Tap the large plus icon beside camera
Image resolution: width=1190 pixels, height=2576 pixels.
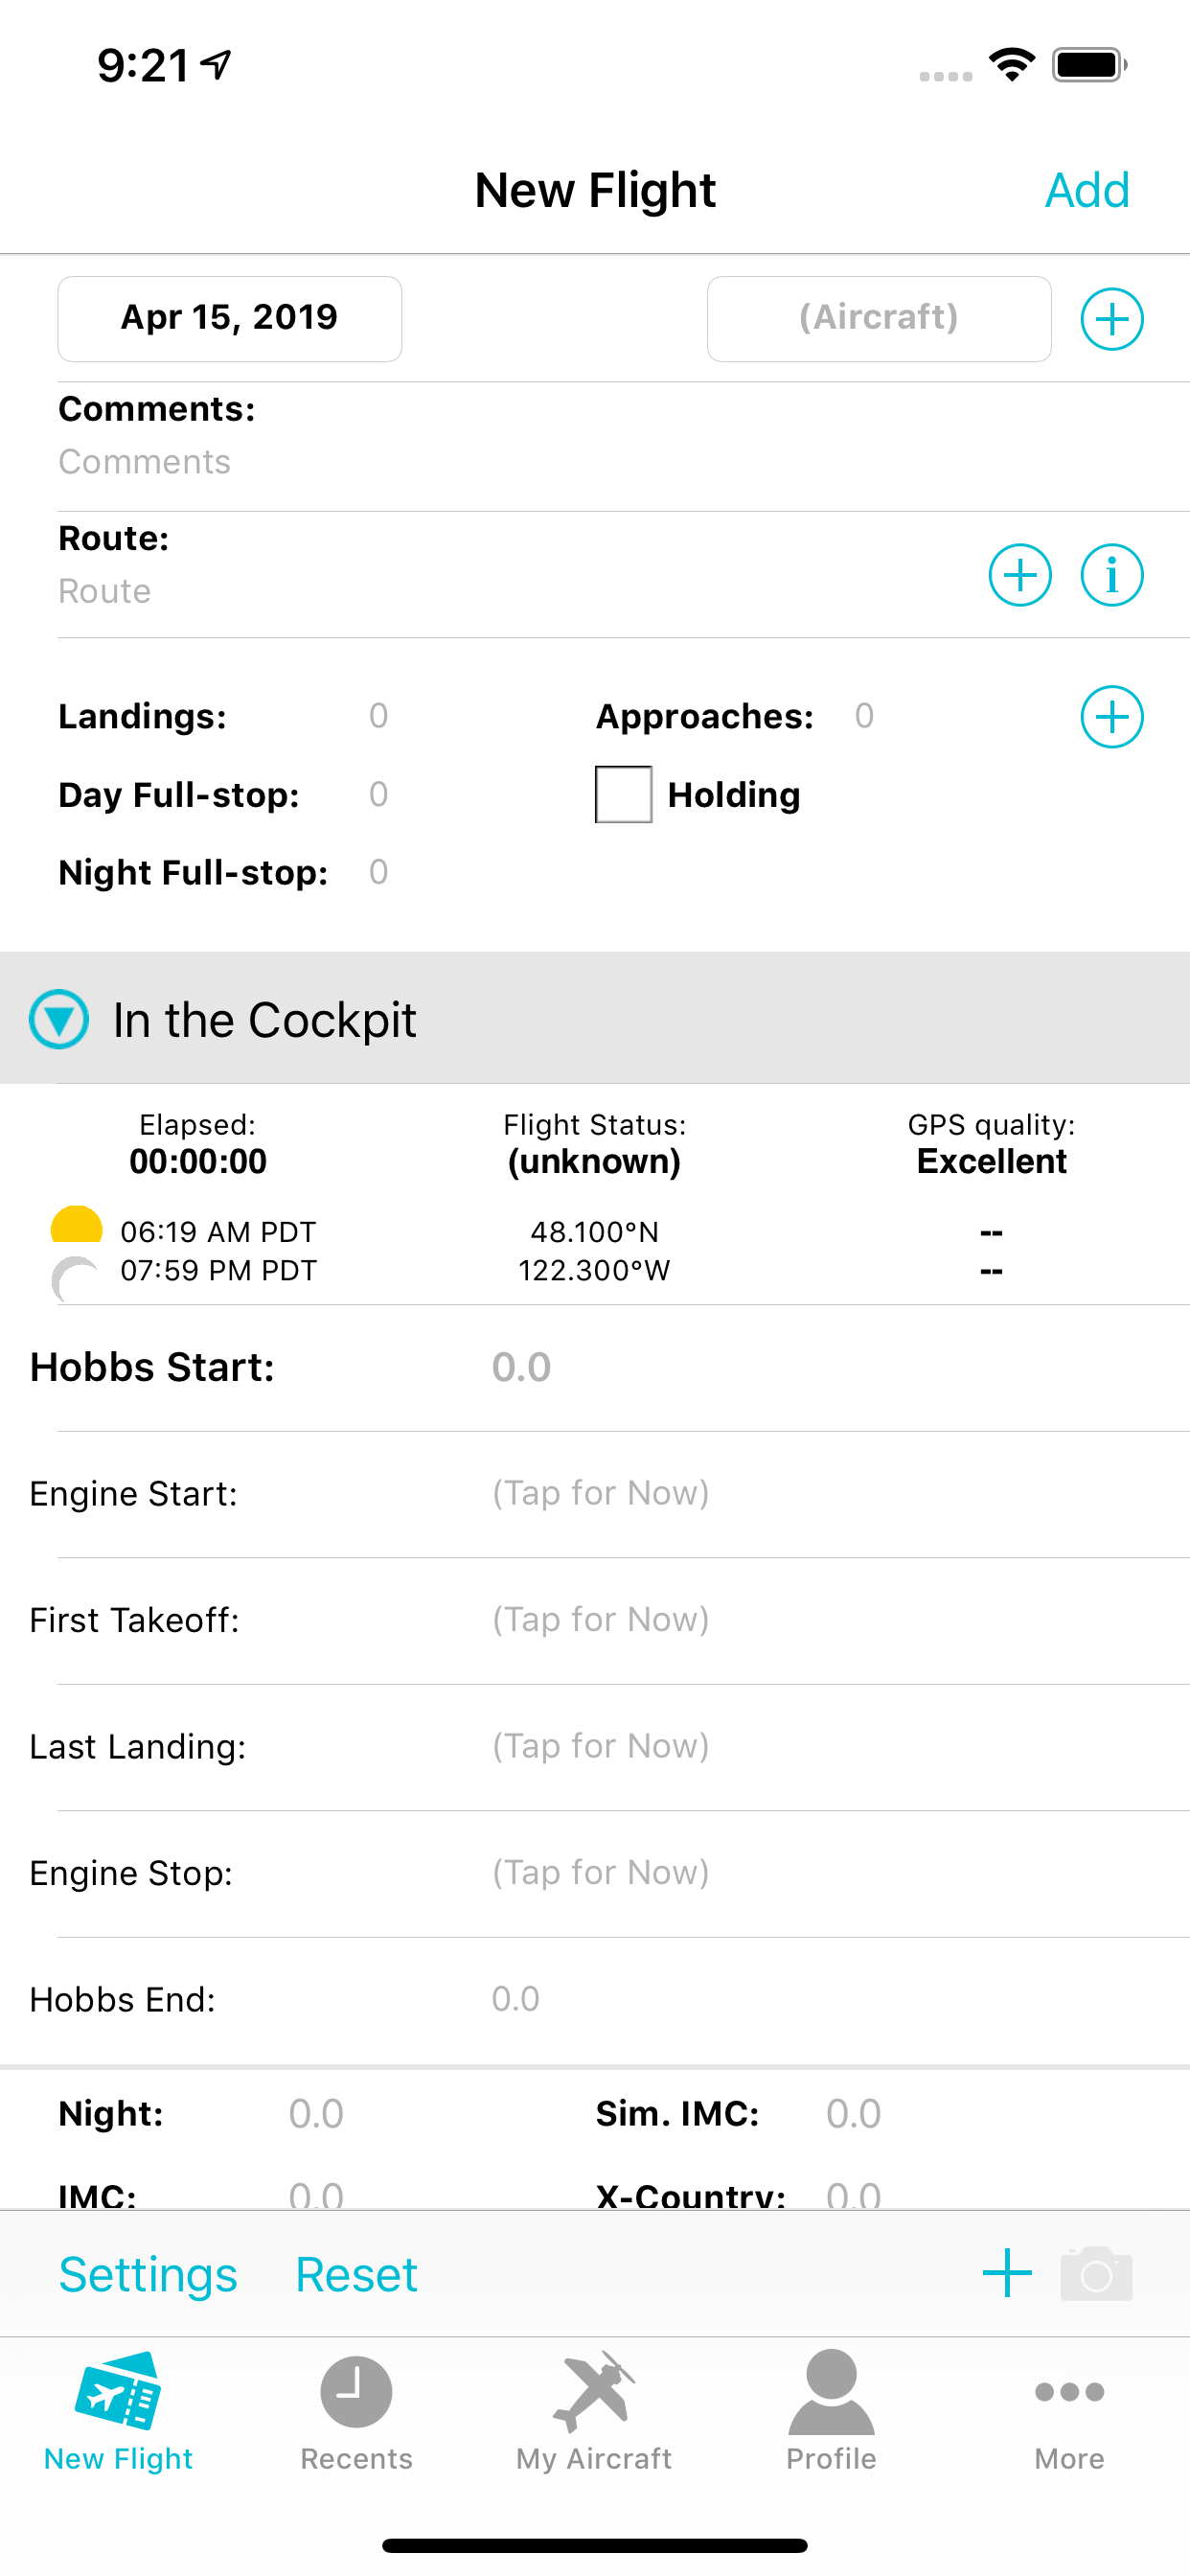pyautogui.click(x=1007, y=2274)
